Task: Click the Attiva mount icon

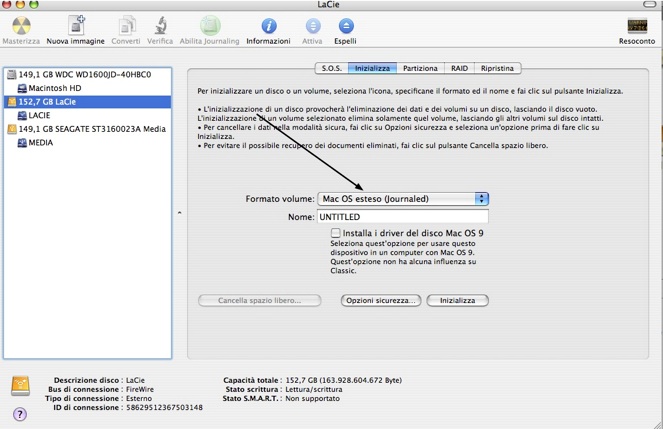Action: coord(313,26)
